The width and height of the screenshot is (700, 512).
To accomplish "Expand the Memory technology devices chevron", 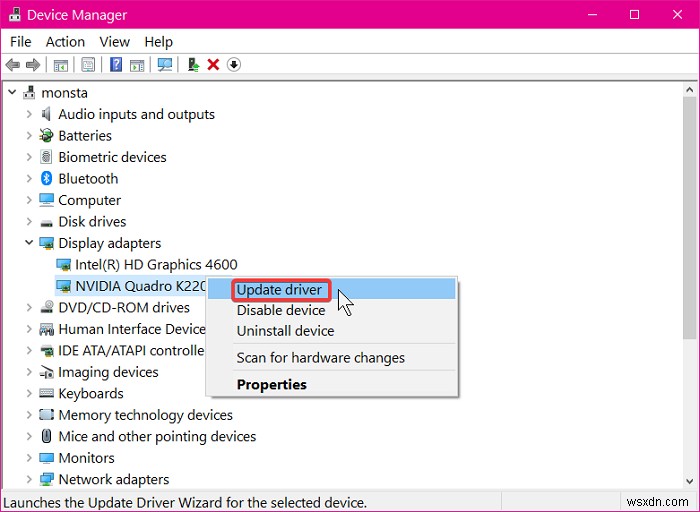I will coord(29,415).
